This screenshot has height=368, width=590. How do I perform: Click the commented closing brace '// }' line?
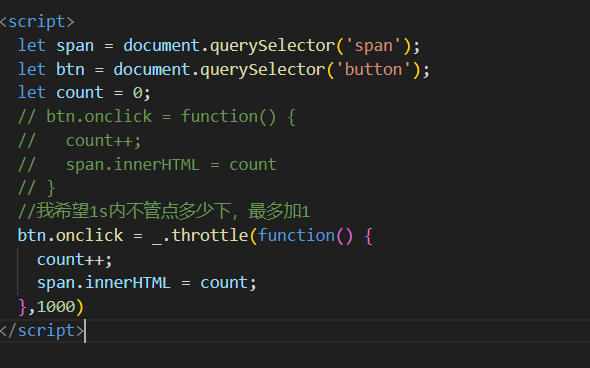[37, 188]
